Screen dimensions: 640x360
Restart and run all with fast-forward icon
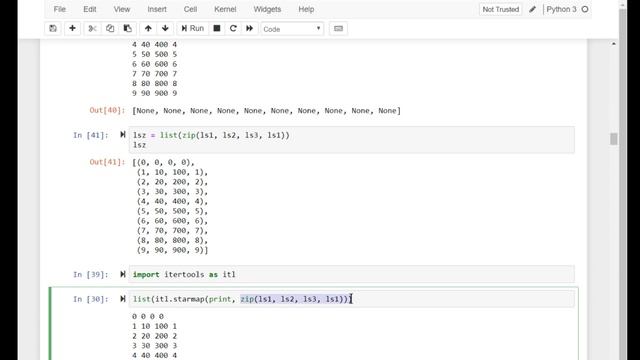pos(249,29)
